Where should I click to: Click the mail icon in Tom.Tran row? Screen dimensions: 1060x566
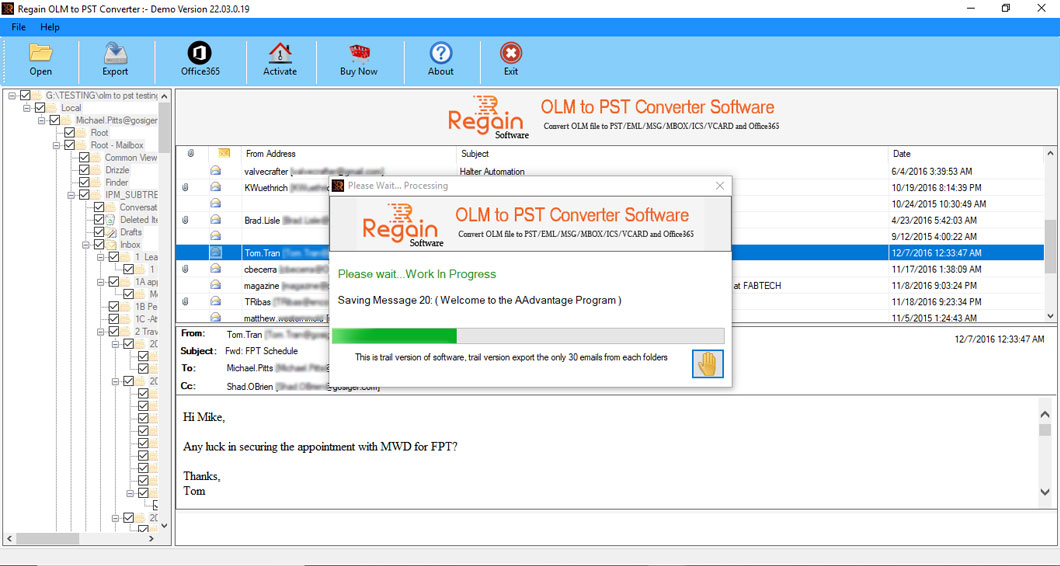pos(216,252)
